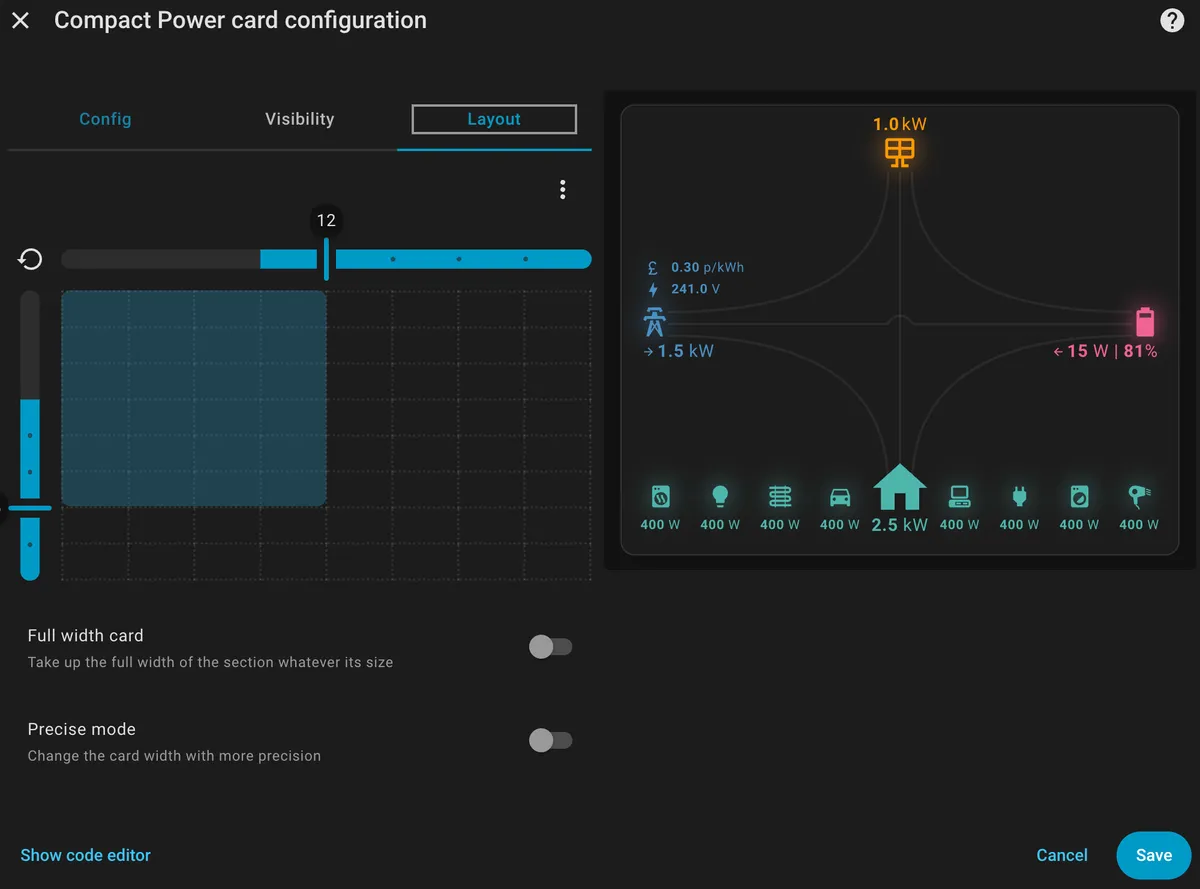This screenshot has height=889, width=1200.
Task: Click the slider value bubble showing 12
Action: pyautogui.click(x=326, y=220)
